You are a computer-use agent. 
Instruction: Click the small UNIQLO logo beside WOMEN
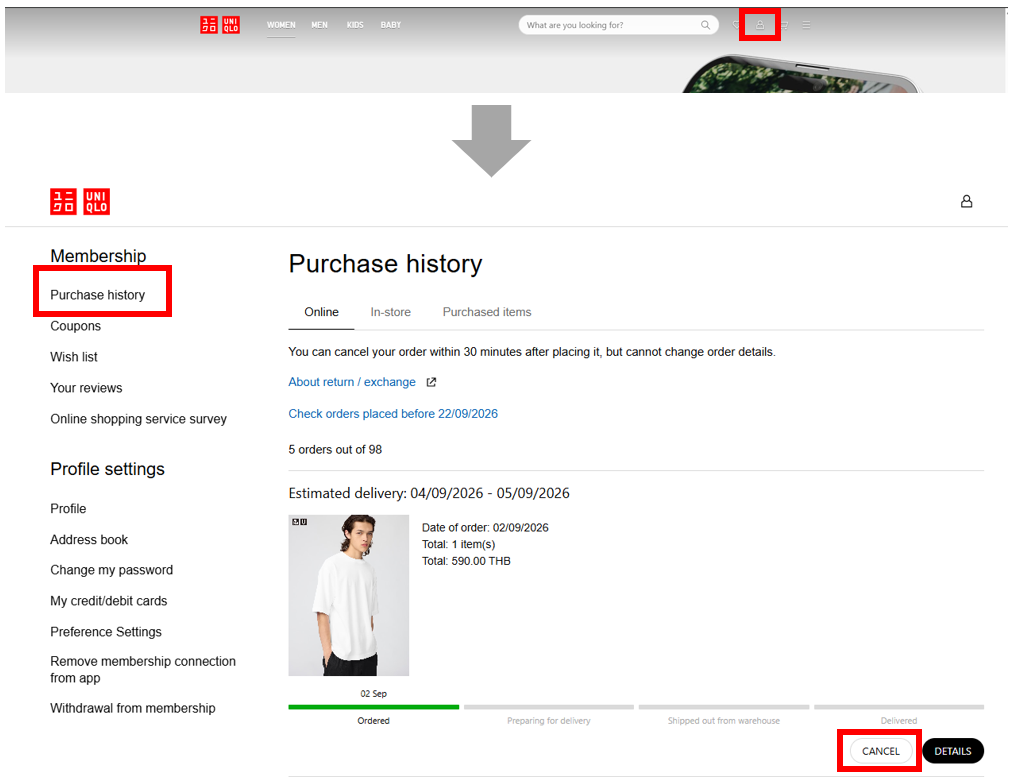click(220, 25)
